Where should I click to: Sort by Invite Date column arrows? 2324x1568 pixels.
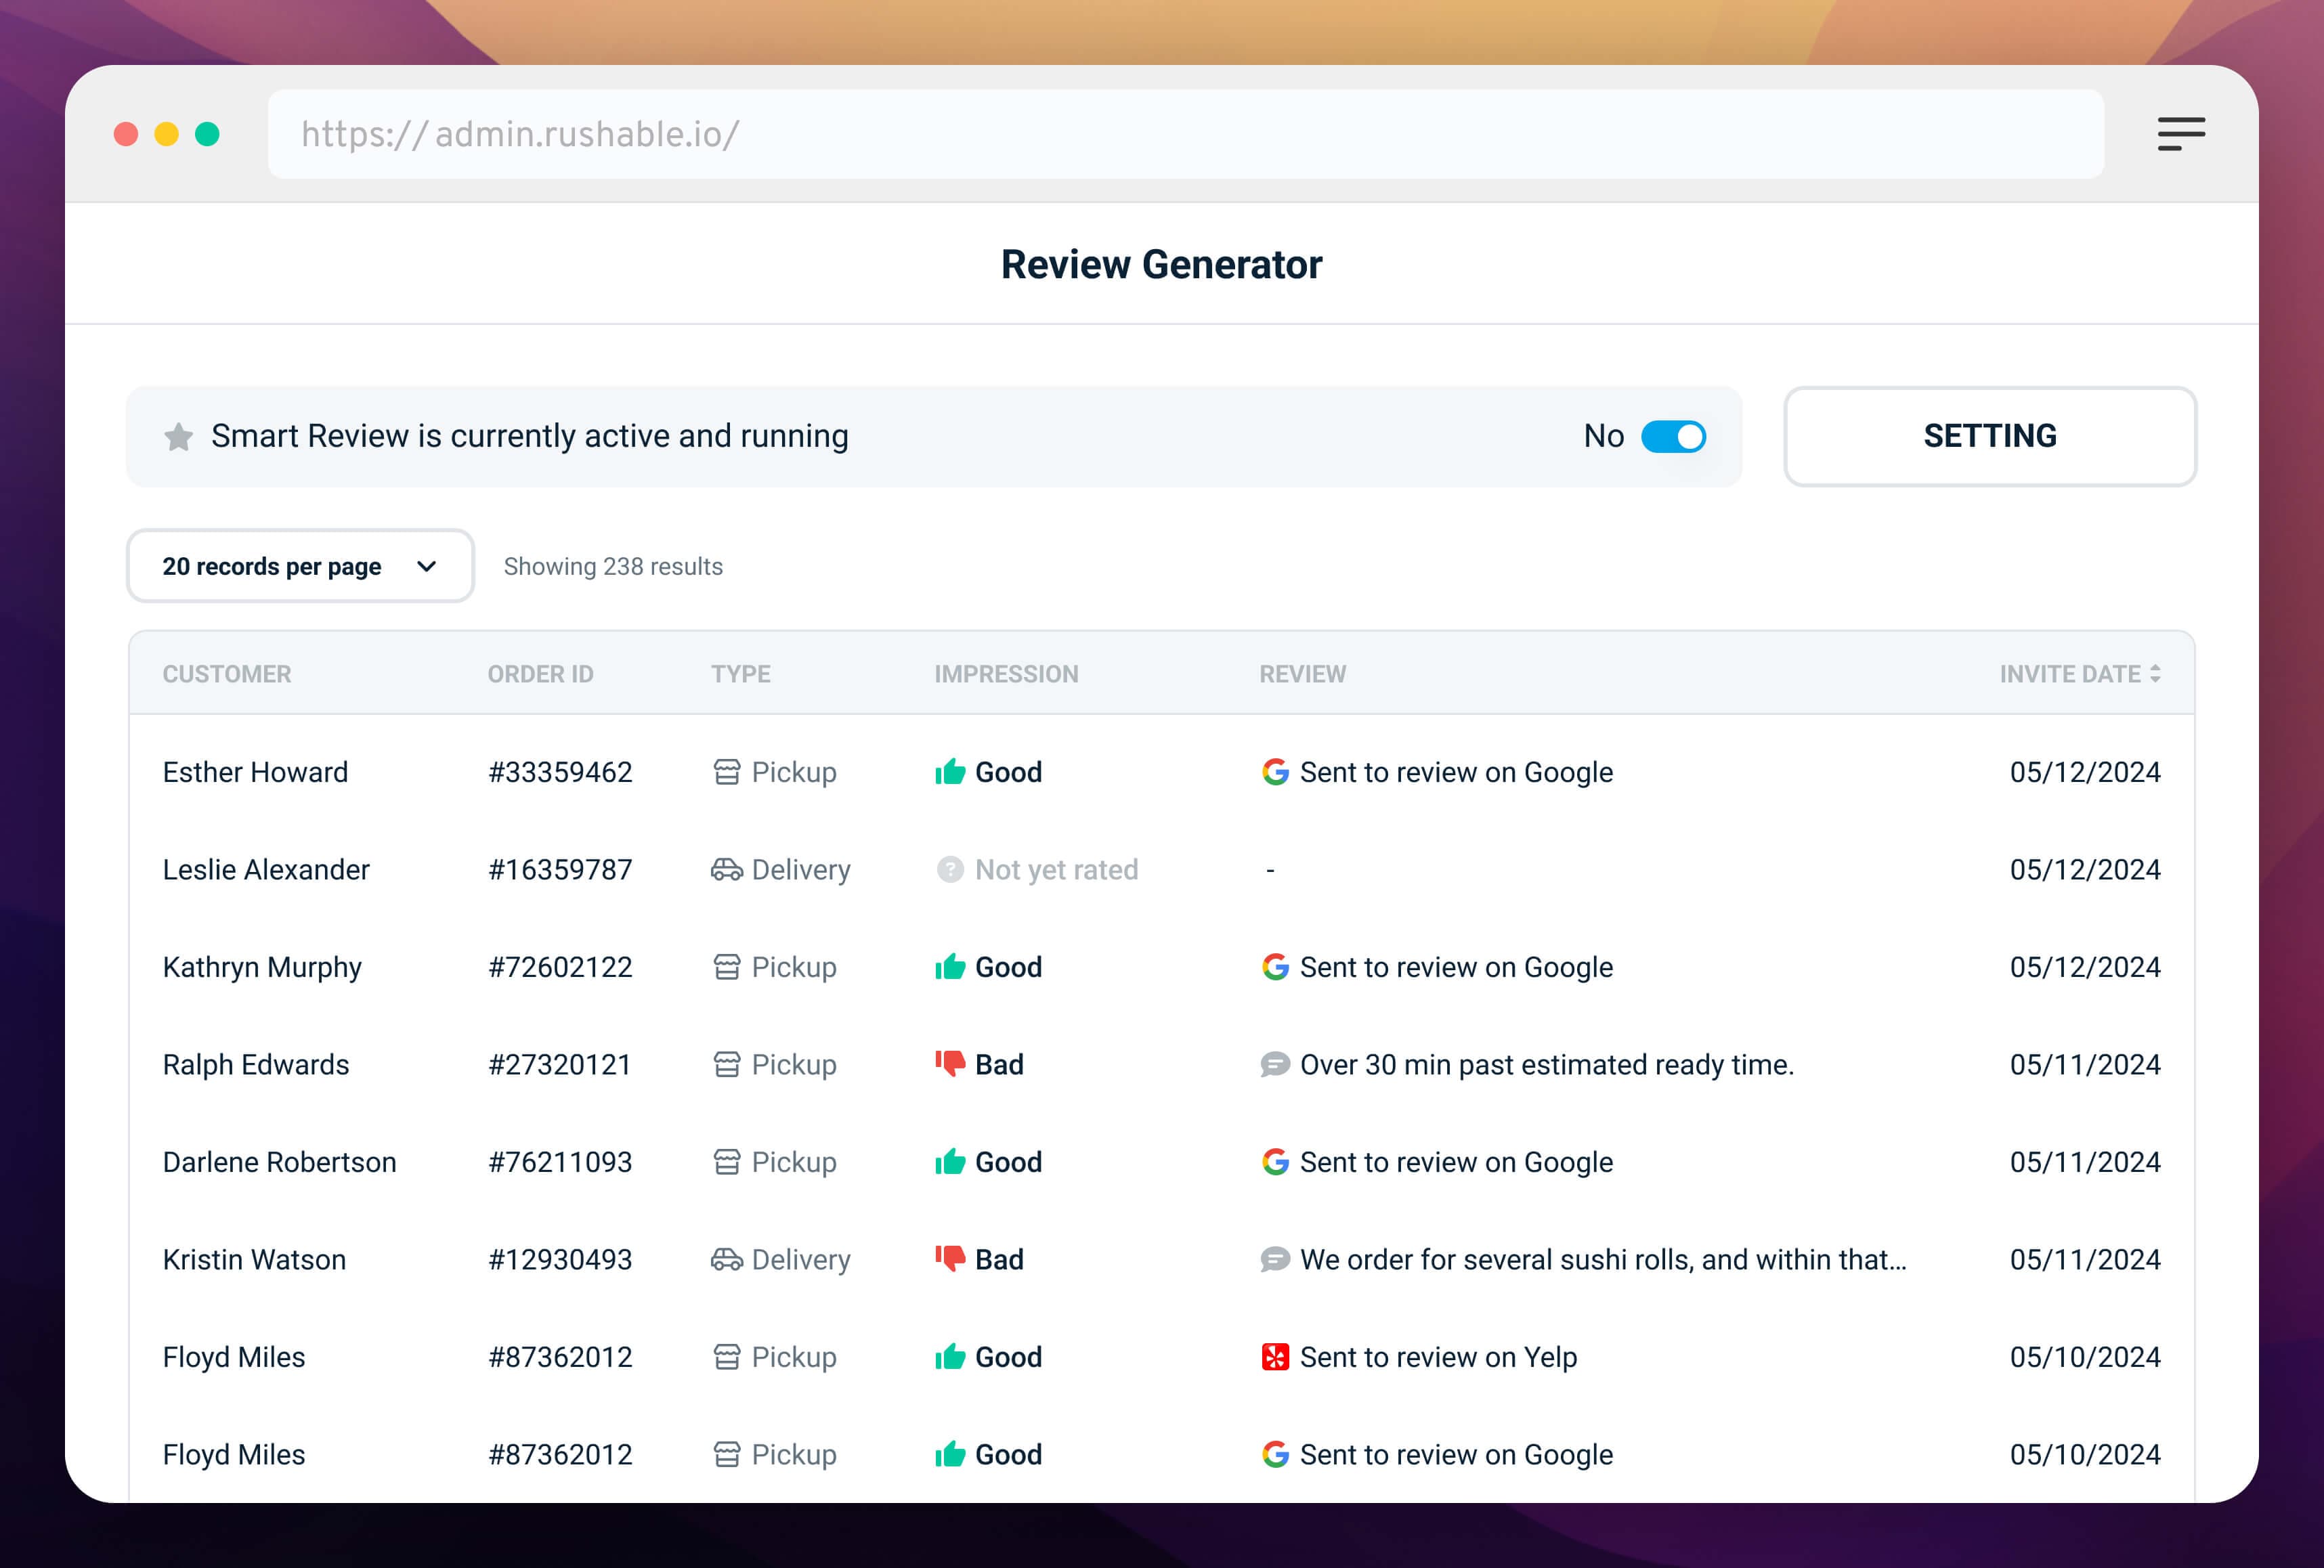(2155, 674)
